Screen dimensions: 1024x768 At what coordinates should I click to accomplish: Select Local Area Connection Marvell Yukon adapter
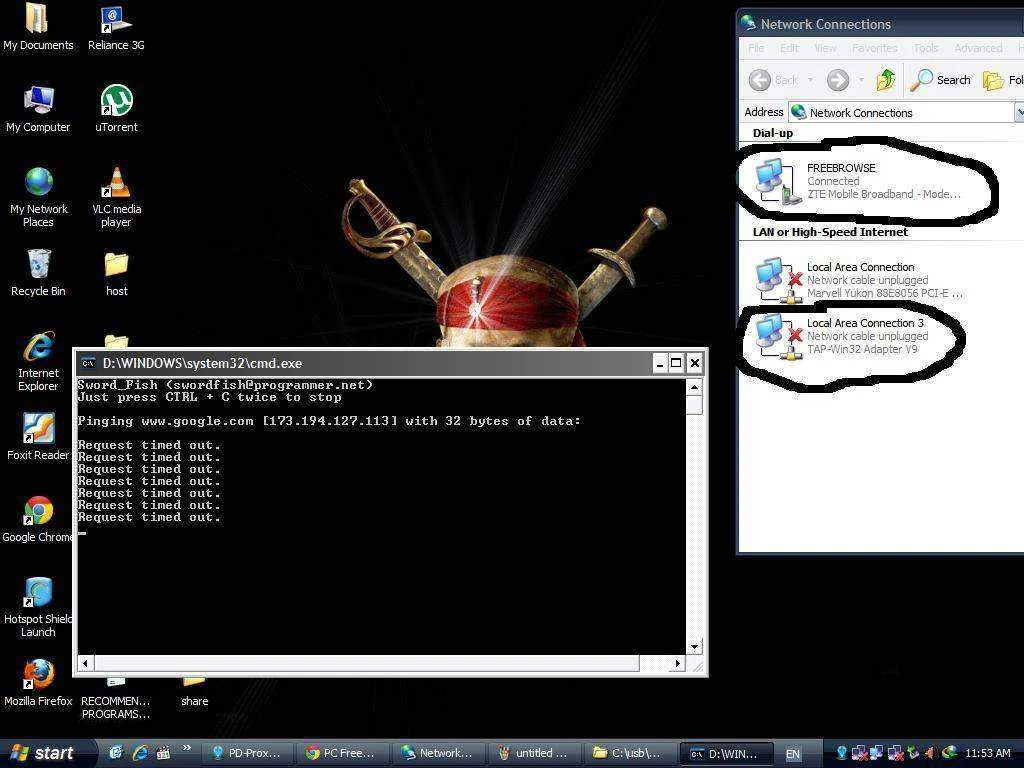(858, 280)
